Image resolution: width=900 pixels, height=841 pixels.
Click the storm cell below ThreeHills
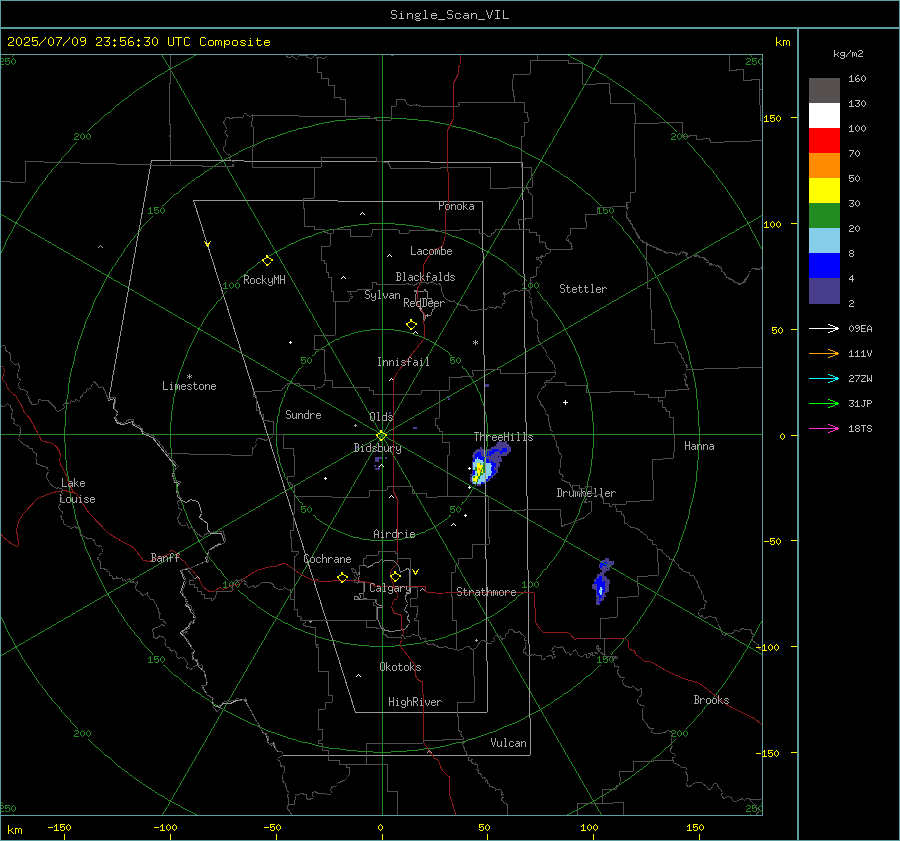(485, 464)
